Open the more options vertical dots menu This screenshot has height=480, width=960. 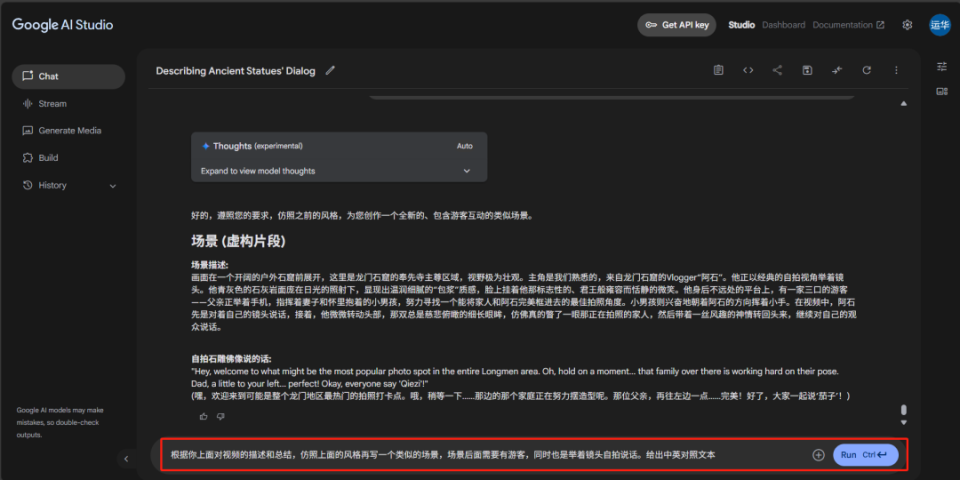point(896,70)
